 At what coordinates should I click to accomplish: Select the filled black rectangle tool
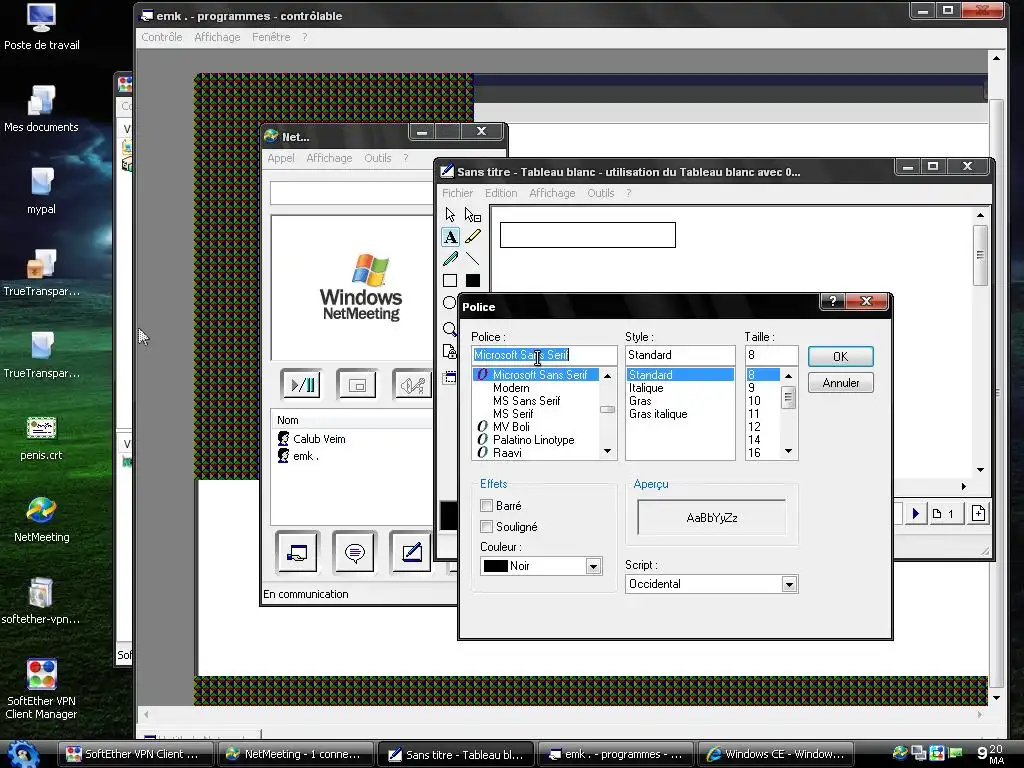[x=473, y=281]
